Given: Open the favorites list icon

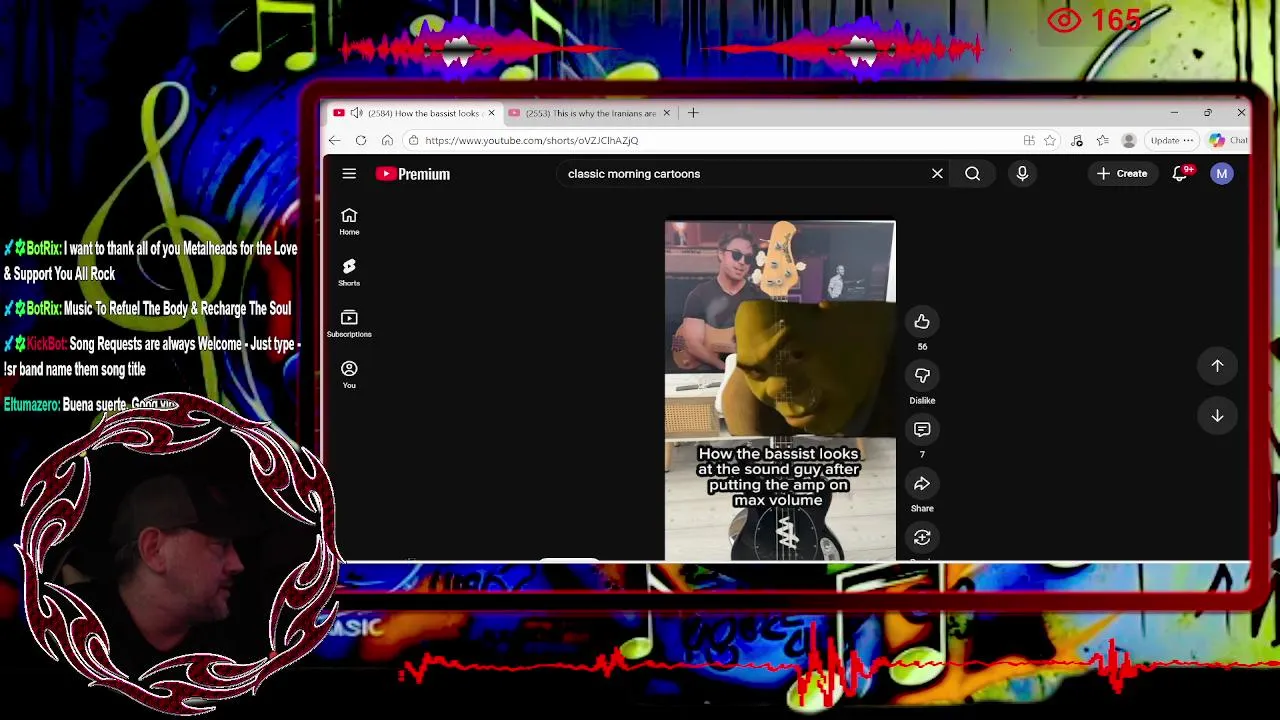Looking at the screenshot, I should tap(1102, 140).
